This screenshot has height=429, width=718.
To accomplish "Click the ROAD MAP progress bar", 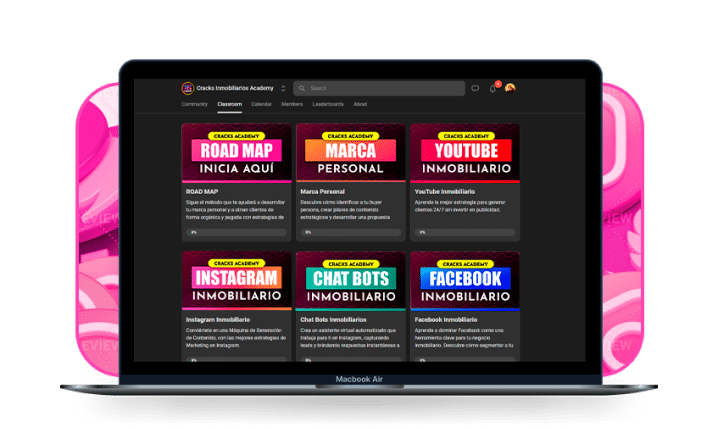I will (236, 232).
